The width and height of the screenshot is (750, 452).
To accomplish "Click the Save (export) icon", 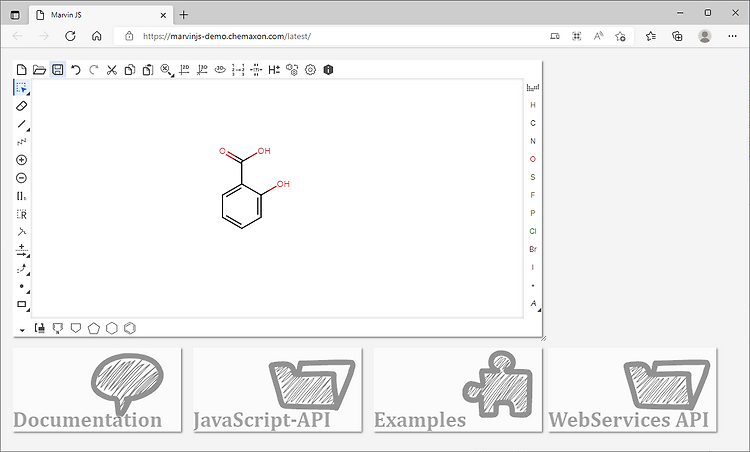I will pyautogui.click(x=57, y=70).
